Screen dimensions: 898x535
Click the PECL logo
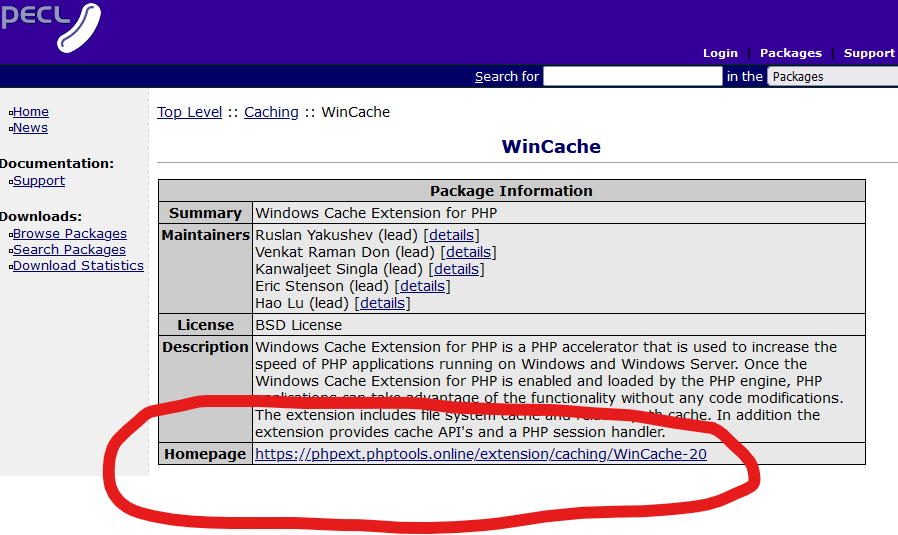point(50,26)
